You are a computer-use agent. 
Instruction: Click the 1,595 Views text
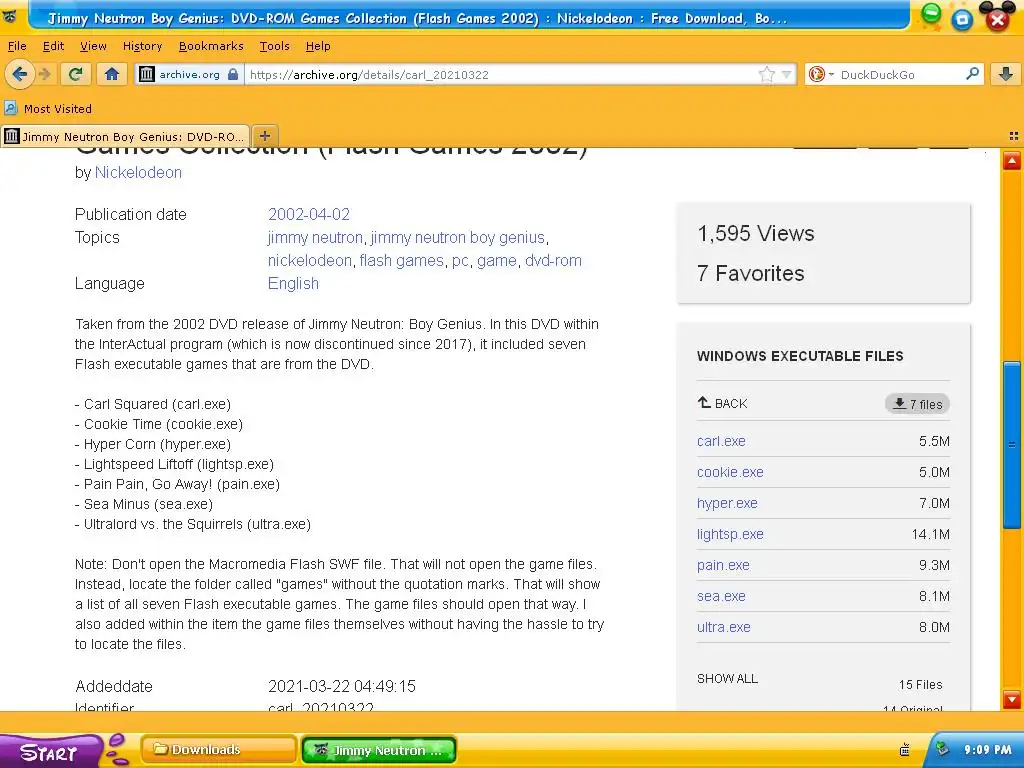click(x=756, y=233)
